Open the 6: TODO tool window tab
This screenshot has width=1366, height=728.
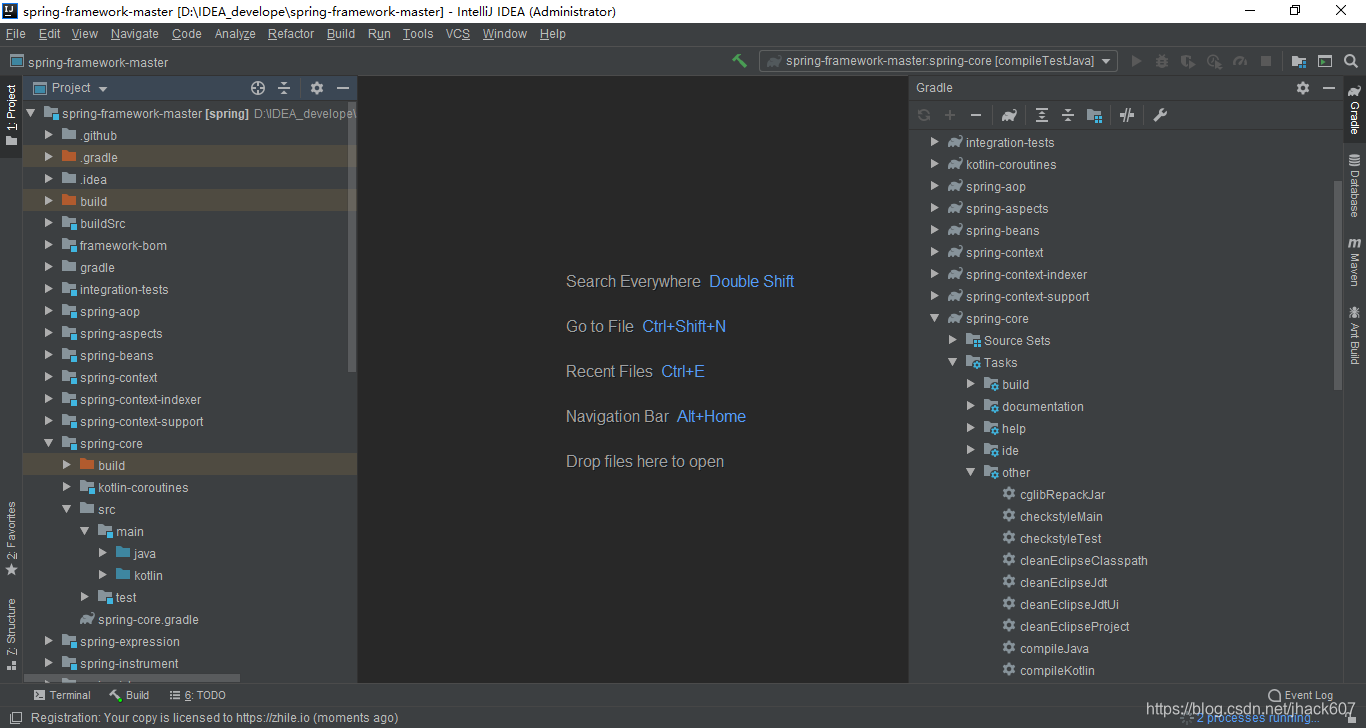198,695
